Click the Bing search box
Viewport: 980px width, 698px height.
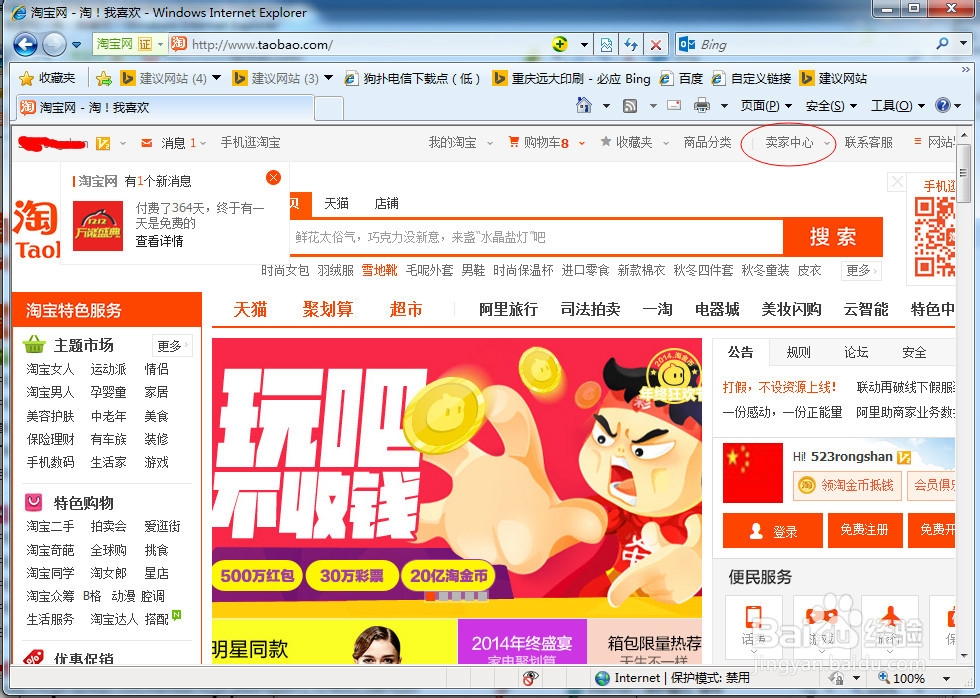[812, 44]
